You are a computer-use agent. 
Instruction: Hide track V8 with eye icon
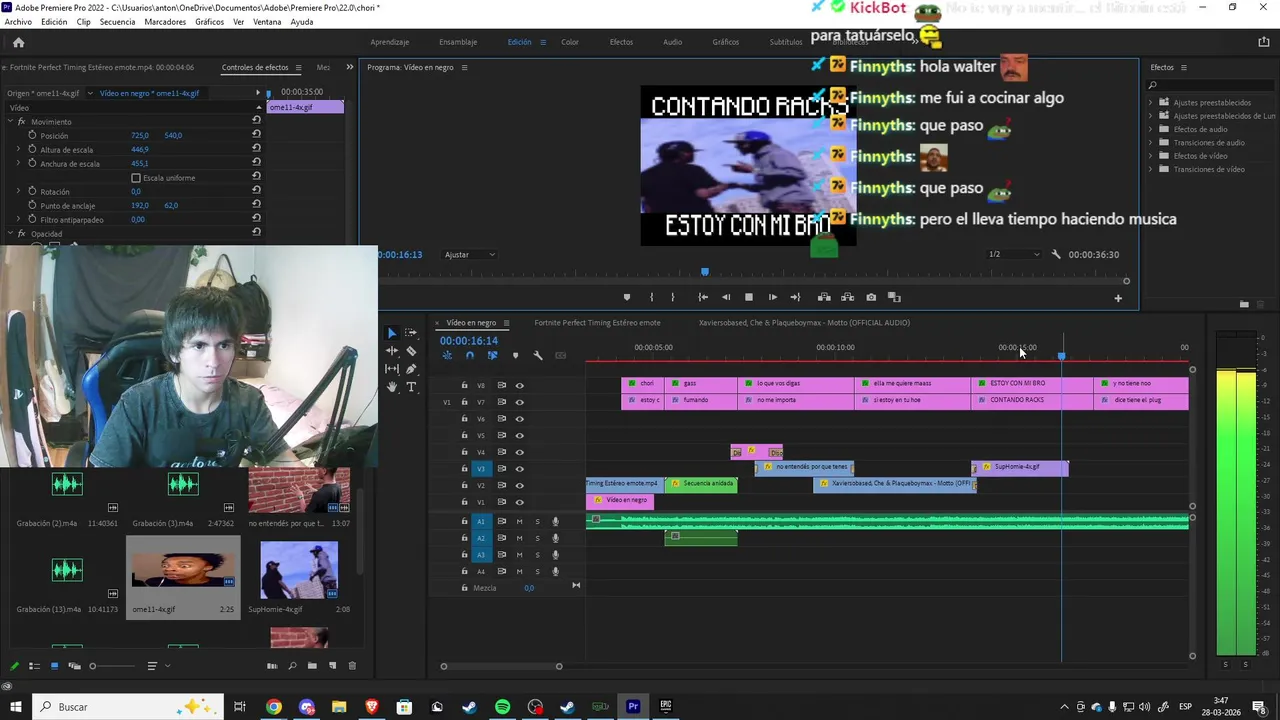click(x=519, y=385)
